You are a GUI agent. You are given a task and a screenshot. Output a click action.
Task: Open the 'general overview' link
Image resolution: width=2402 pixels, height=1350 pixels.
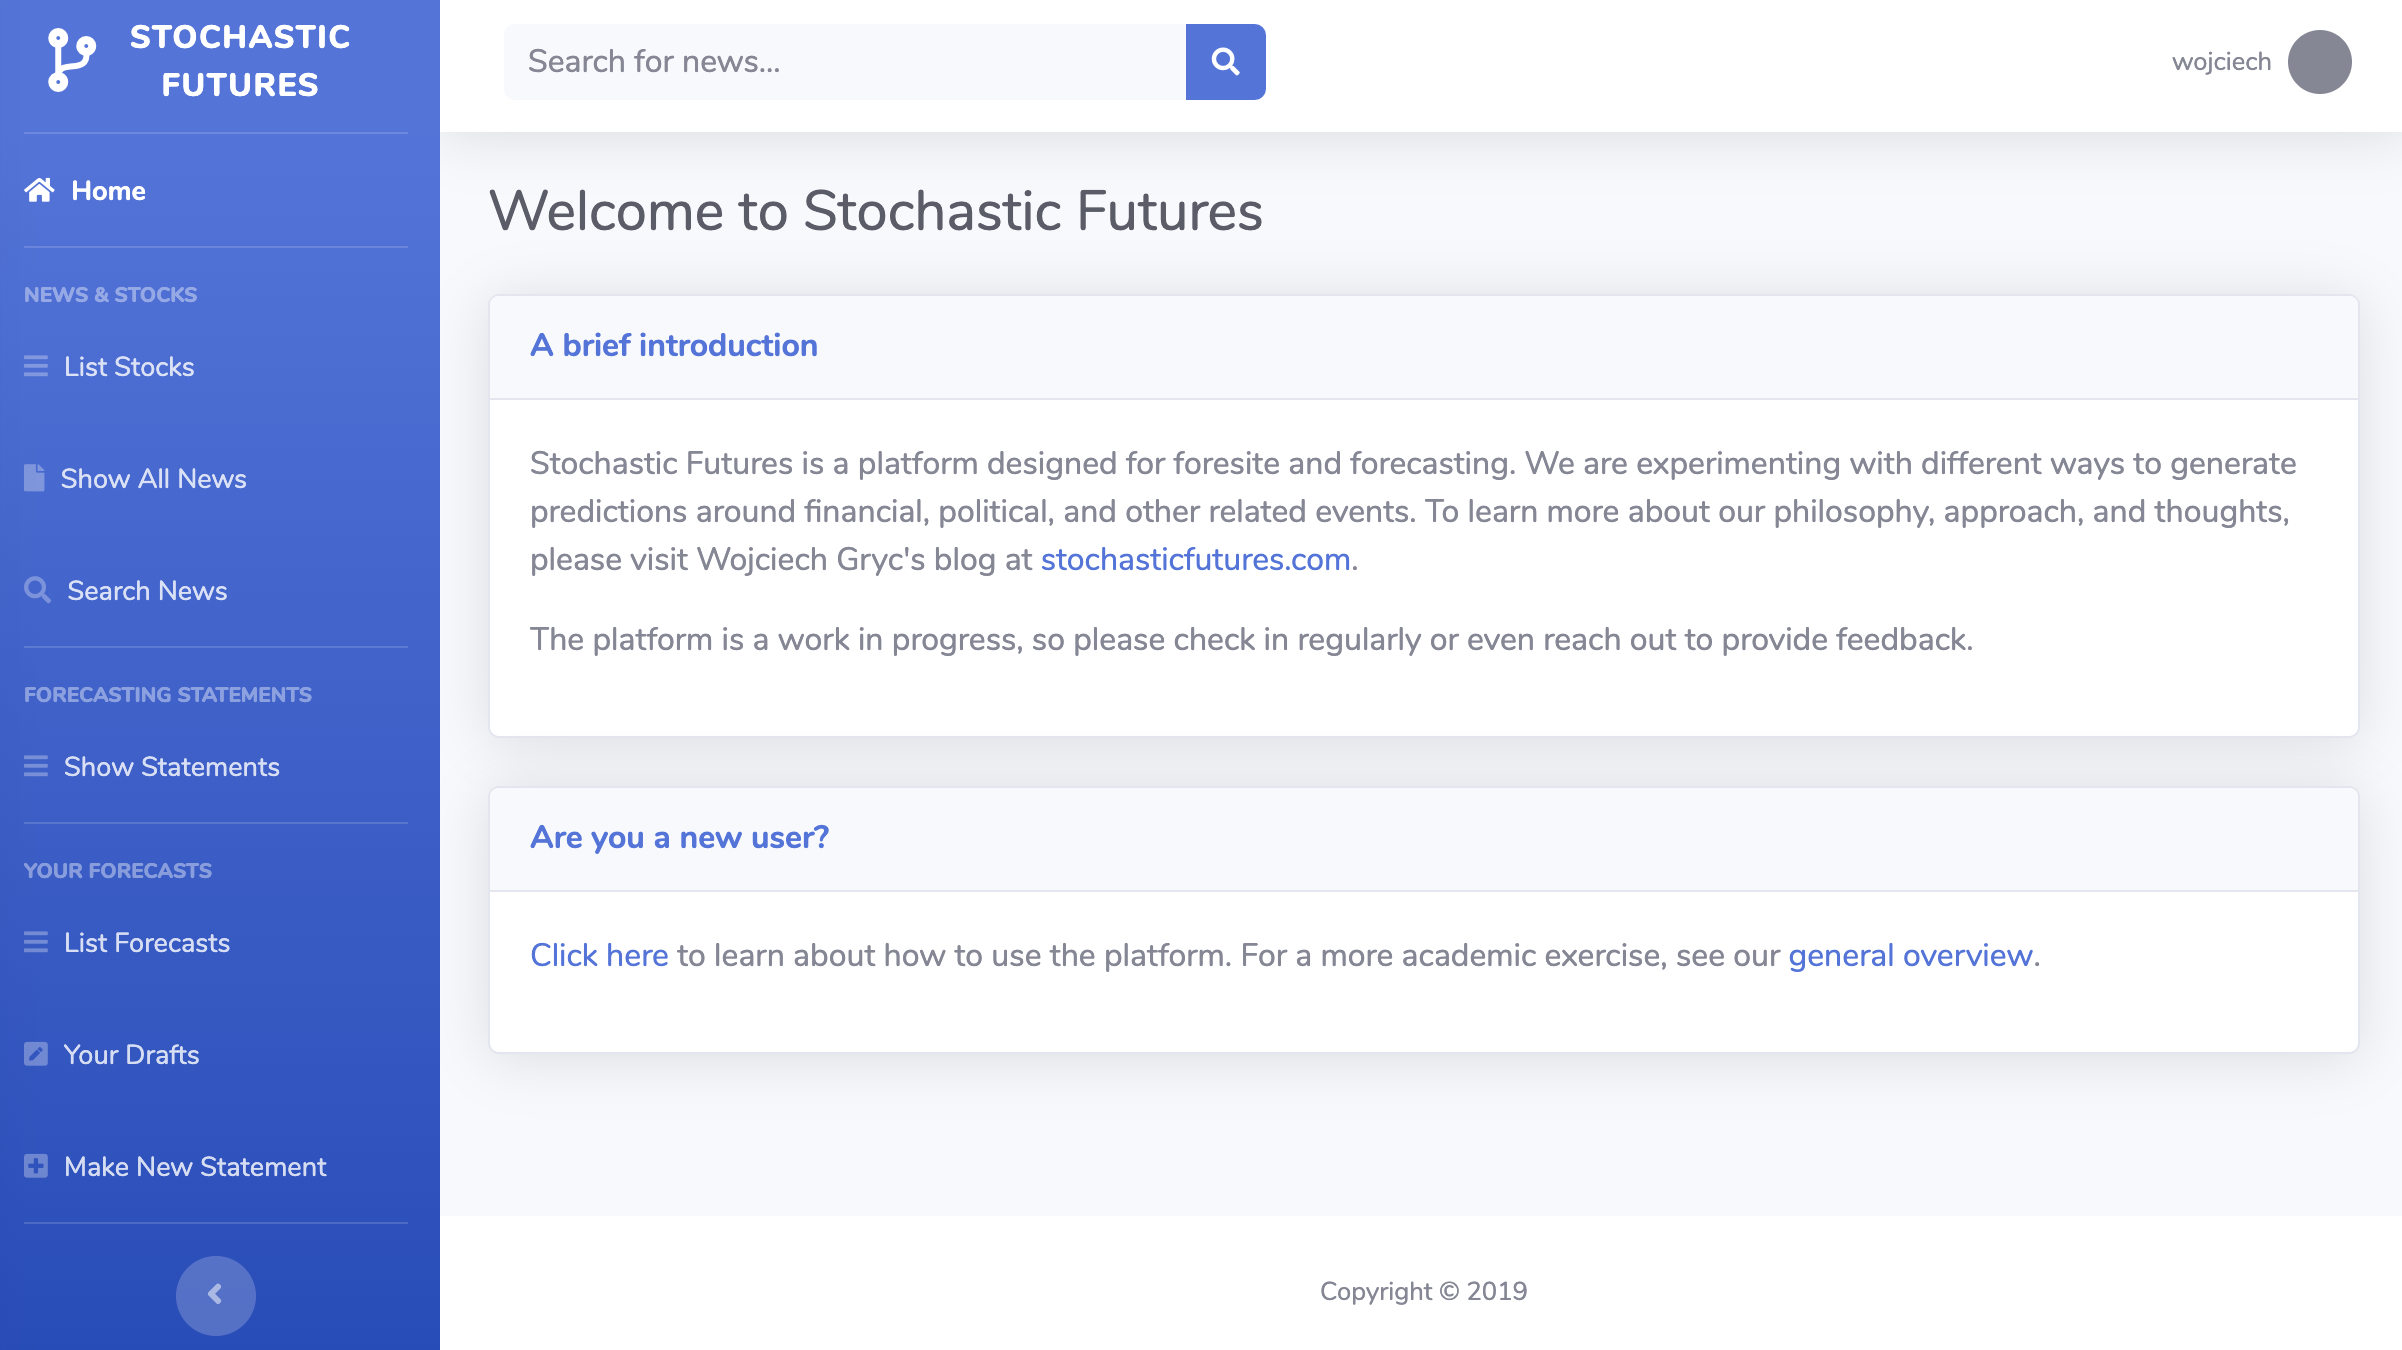click(1910, 955)
